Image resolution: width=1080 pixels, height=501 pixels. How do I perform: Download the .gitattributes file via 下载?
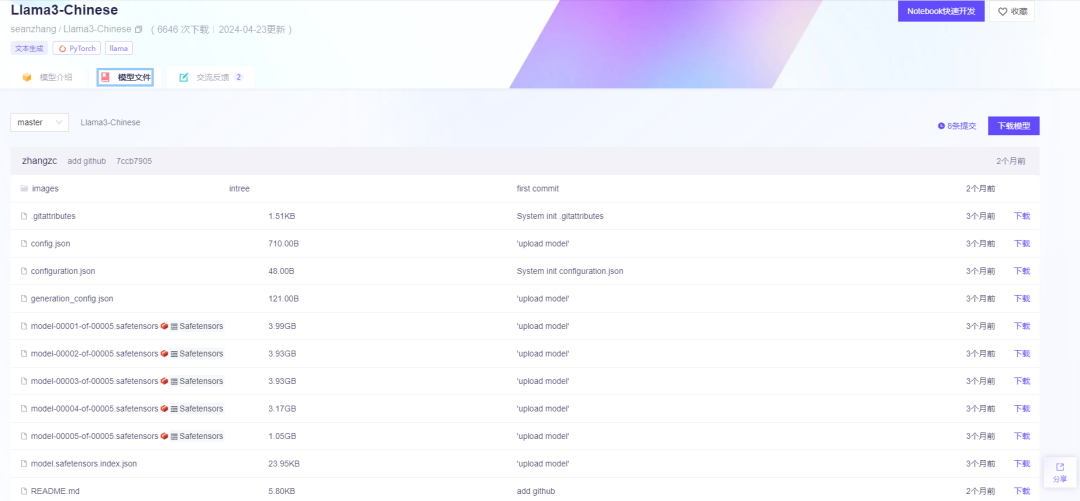pyautogui.click(x=1021, y=216)
